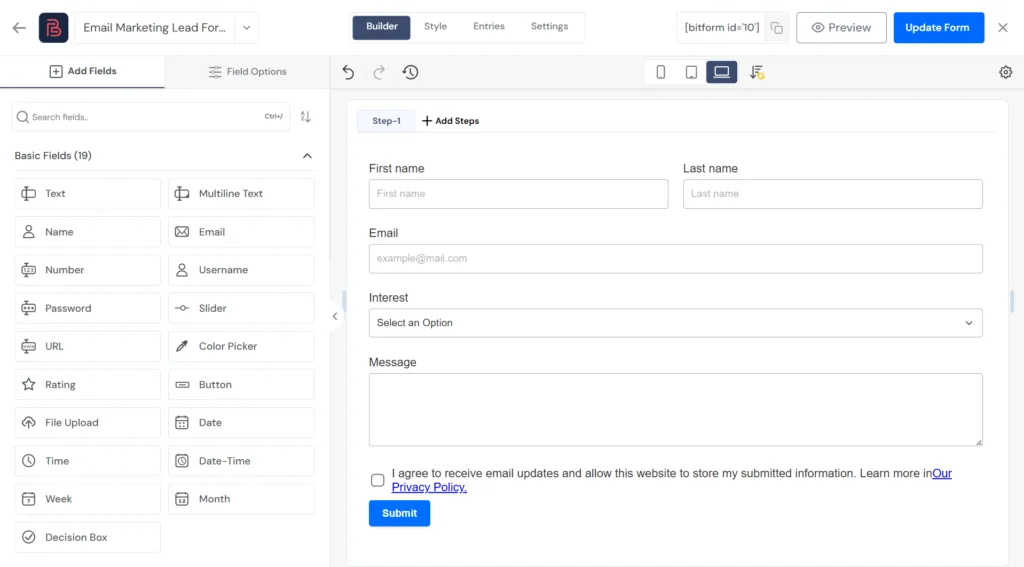The image size is (1024, 567).
Task: Select the tablet device view
Action: coord(691,72)
